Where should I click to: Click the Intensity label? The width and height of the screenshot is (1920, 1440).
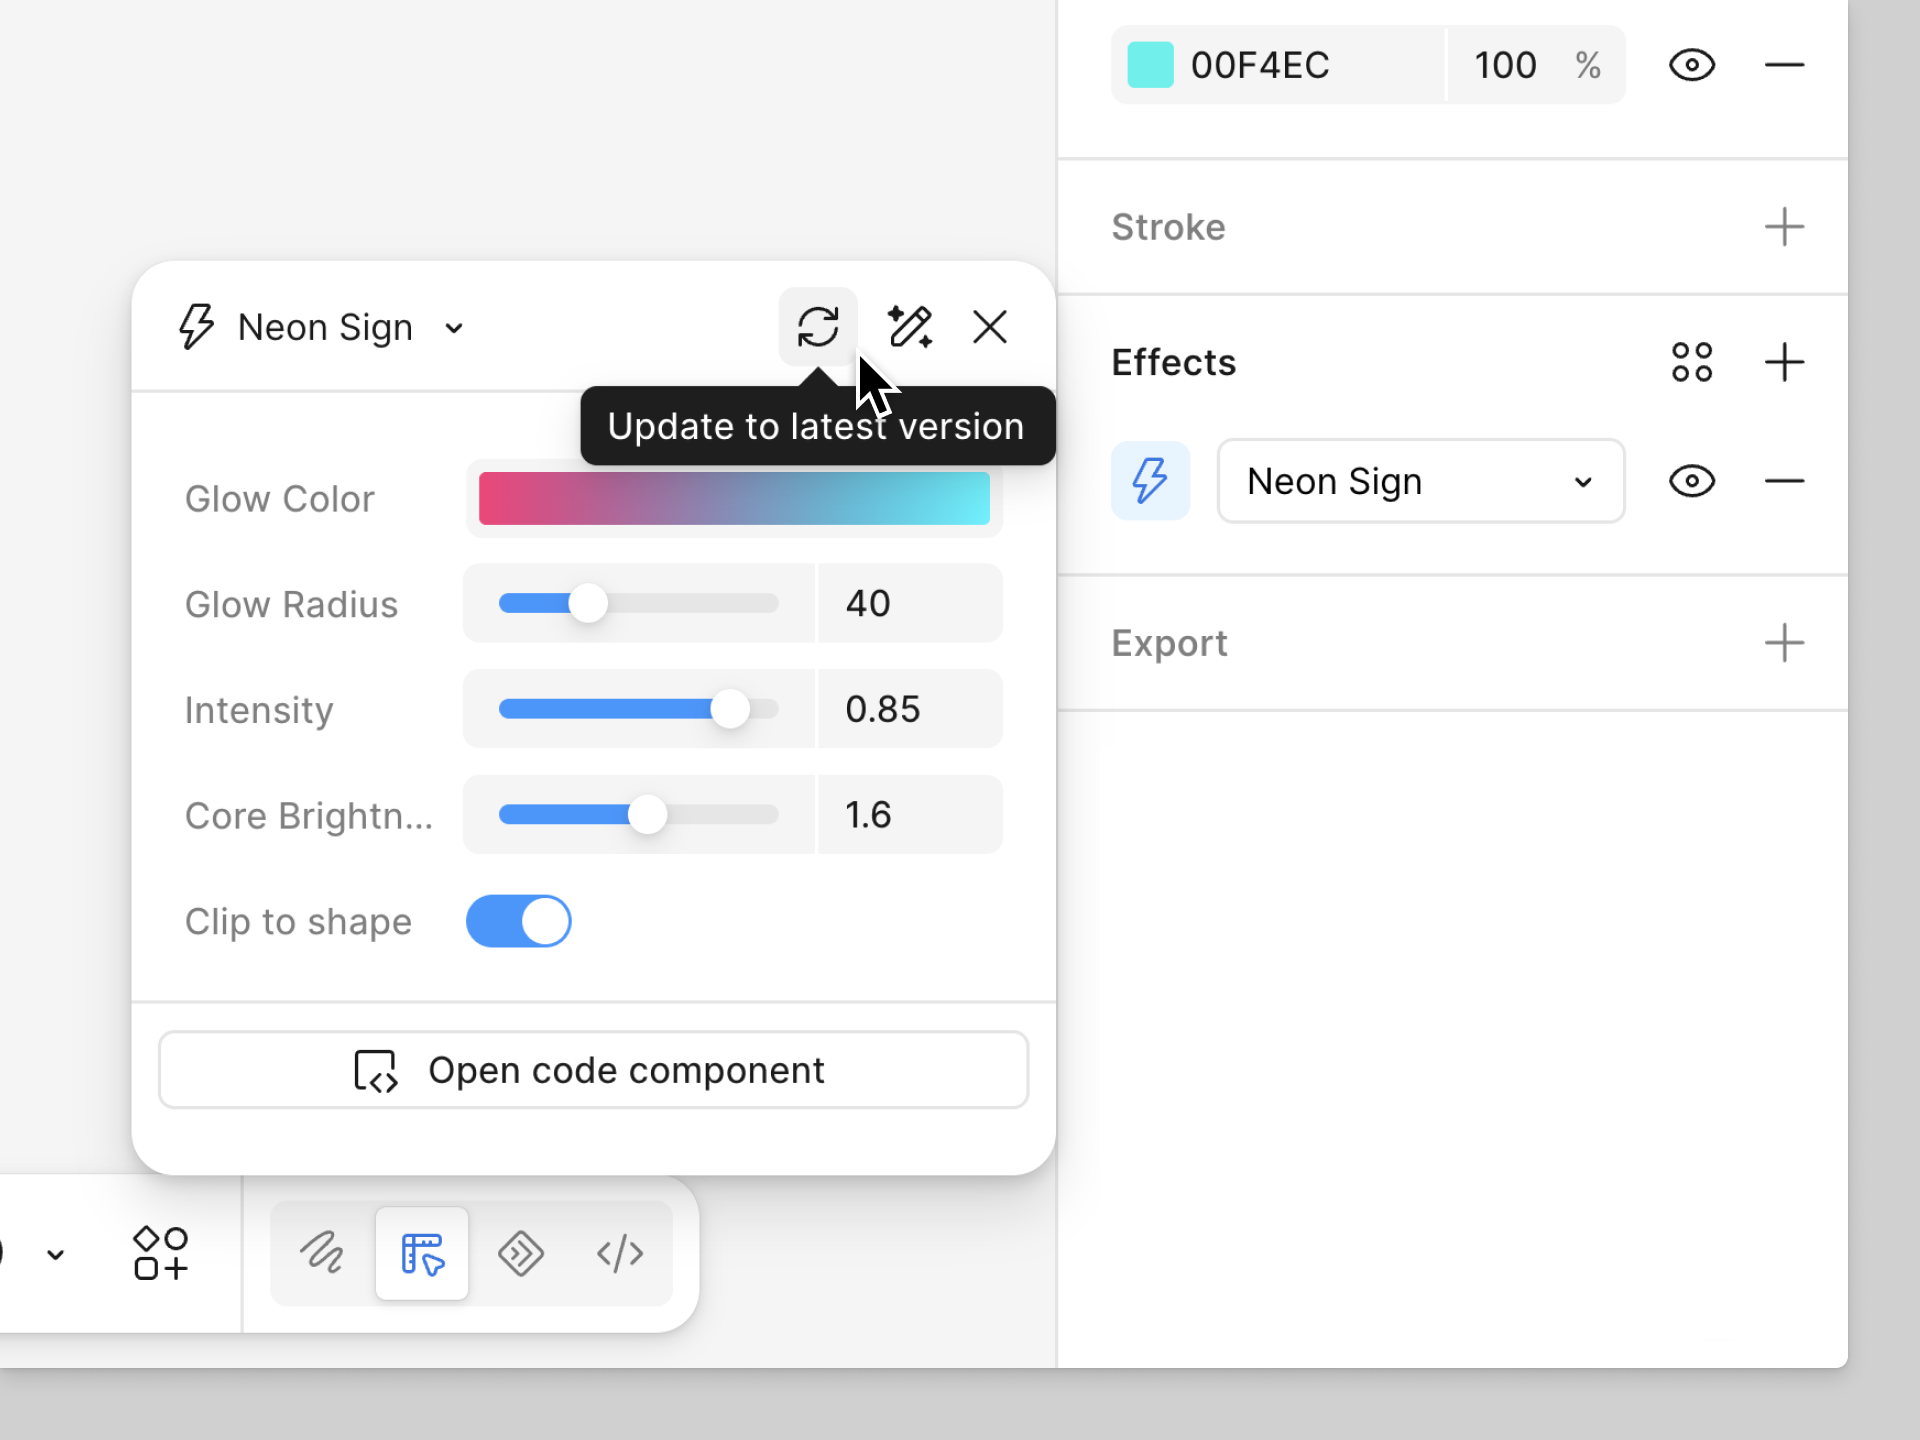tap(258, 710)
